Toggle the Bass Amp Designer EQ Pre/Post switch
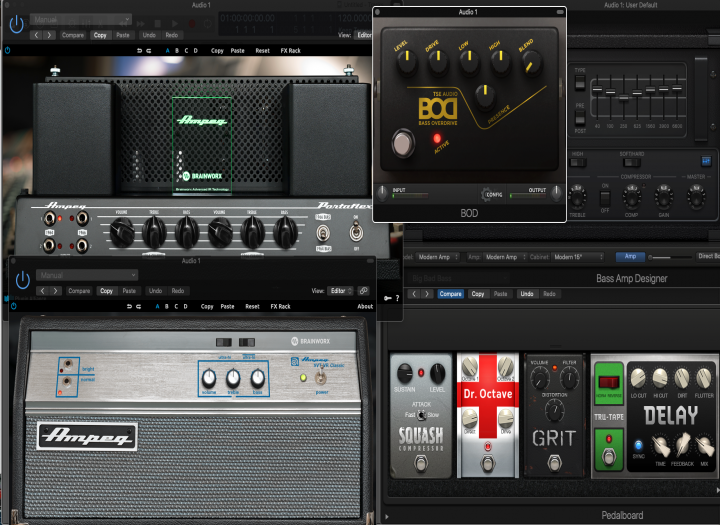Image resolution: width=720 pixels, height=525 pixels. coord(580,118)
